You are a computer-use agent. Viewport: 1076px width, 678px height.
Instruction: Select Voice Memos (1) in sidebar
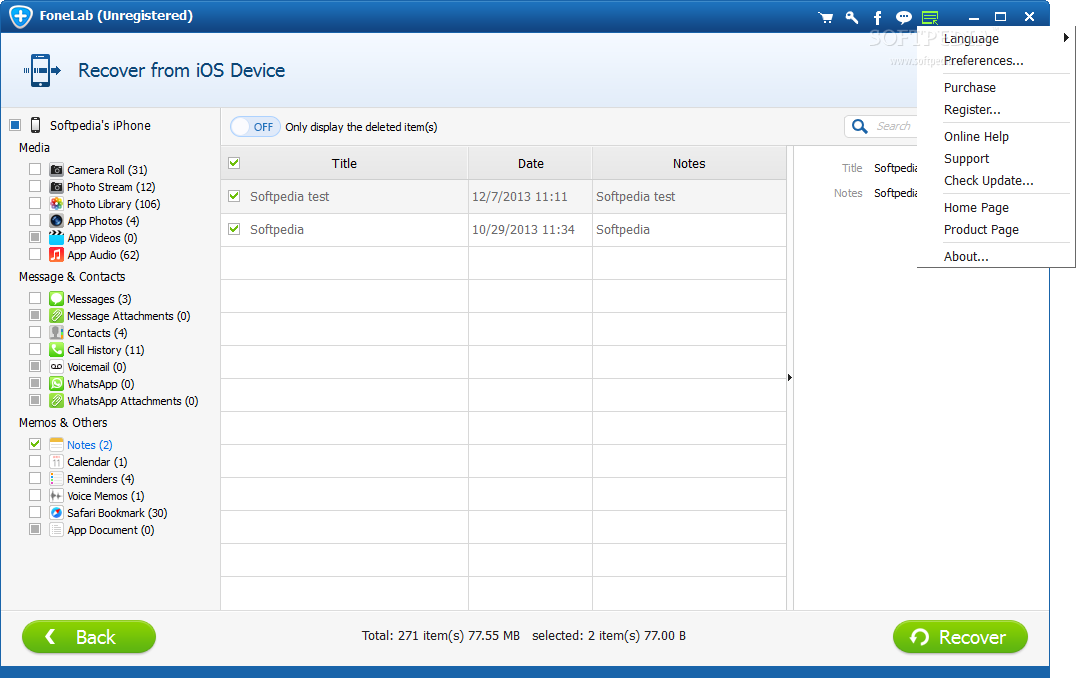pos(106,496)
